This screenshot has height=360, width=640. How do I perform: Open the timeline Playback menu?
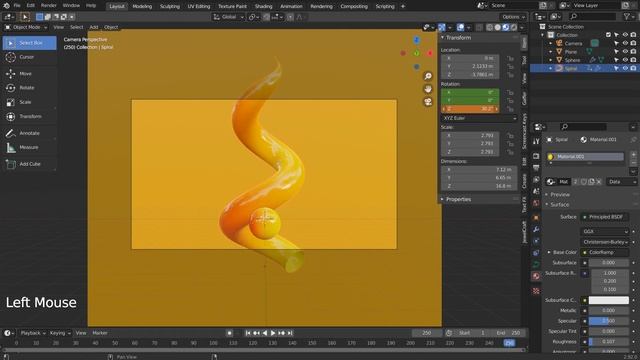[33, 333]
